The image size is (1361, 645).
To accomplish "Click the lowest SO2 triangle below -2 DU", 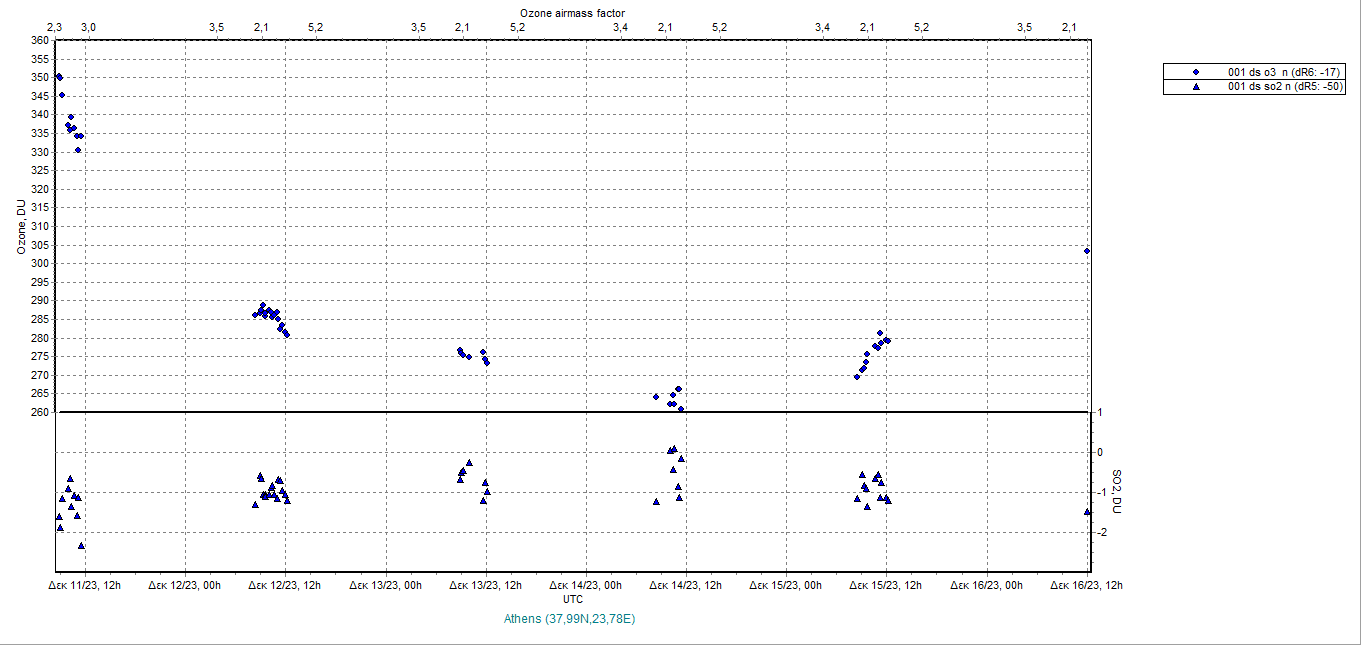I will (x=81, y=546).
